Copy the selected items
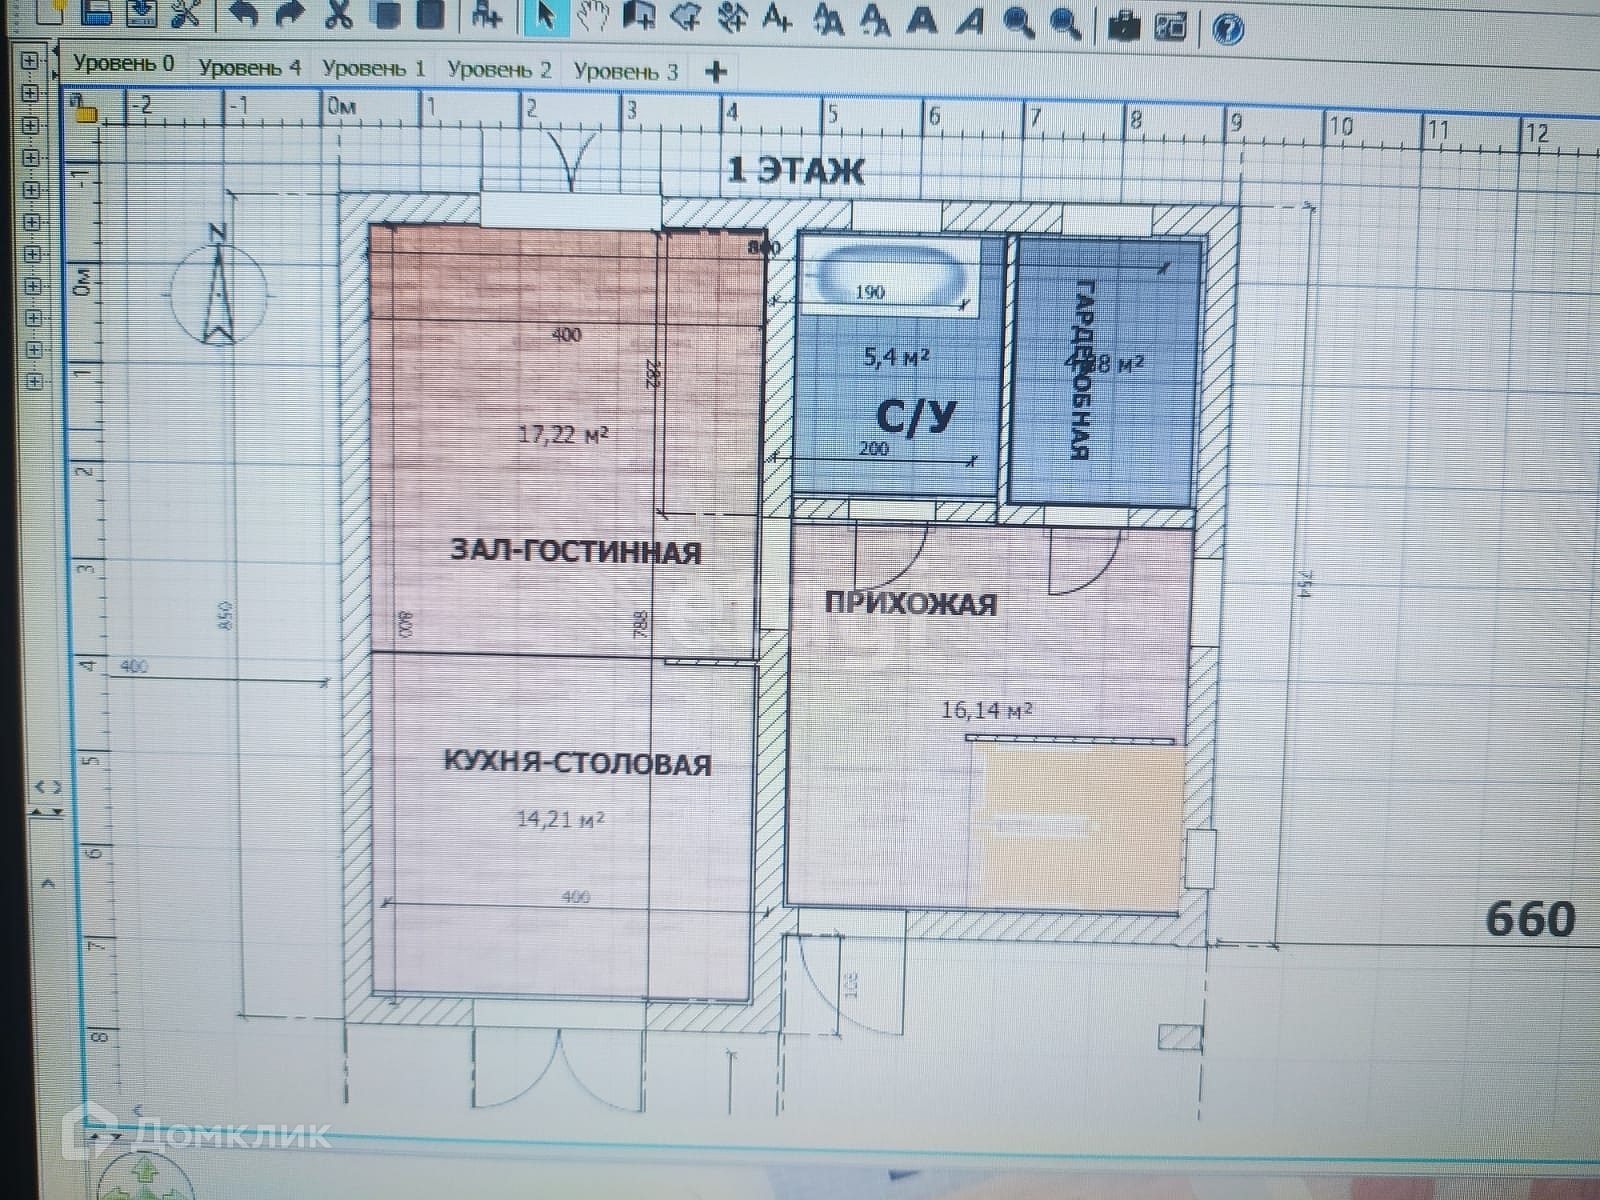 tap(387, 15)
